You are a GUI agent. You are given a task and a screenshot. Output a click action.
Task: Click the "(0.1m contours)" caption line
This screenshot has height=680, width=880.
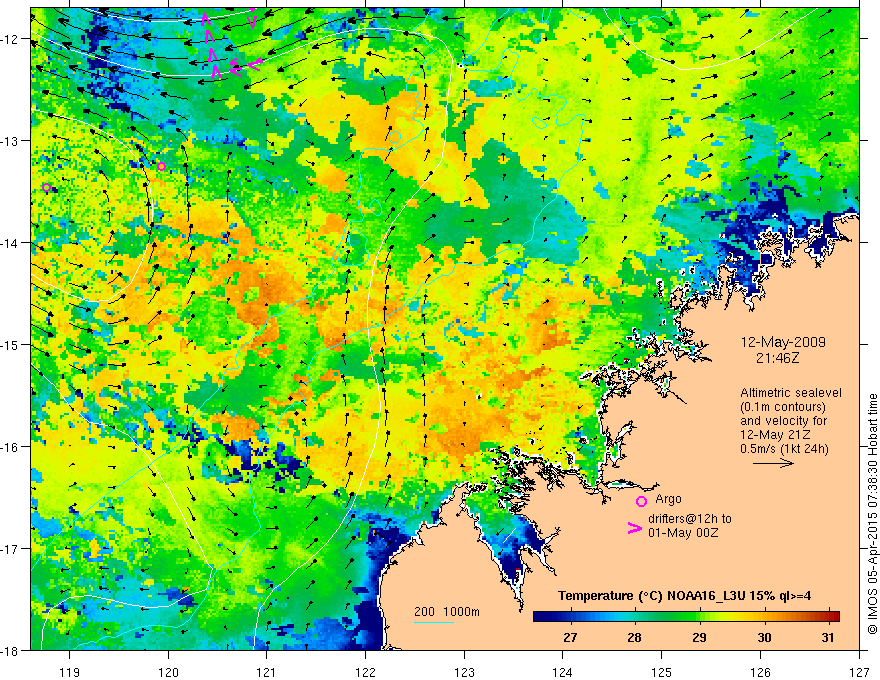point(783,407)
